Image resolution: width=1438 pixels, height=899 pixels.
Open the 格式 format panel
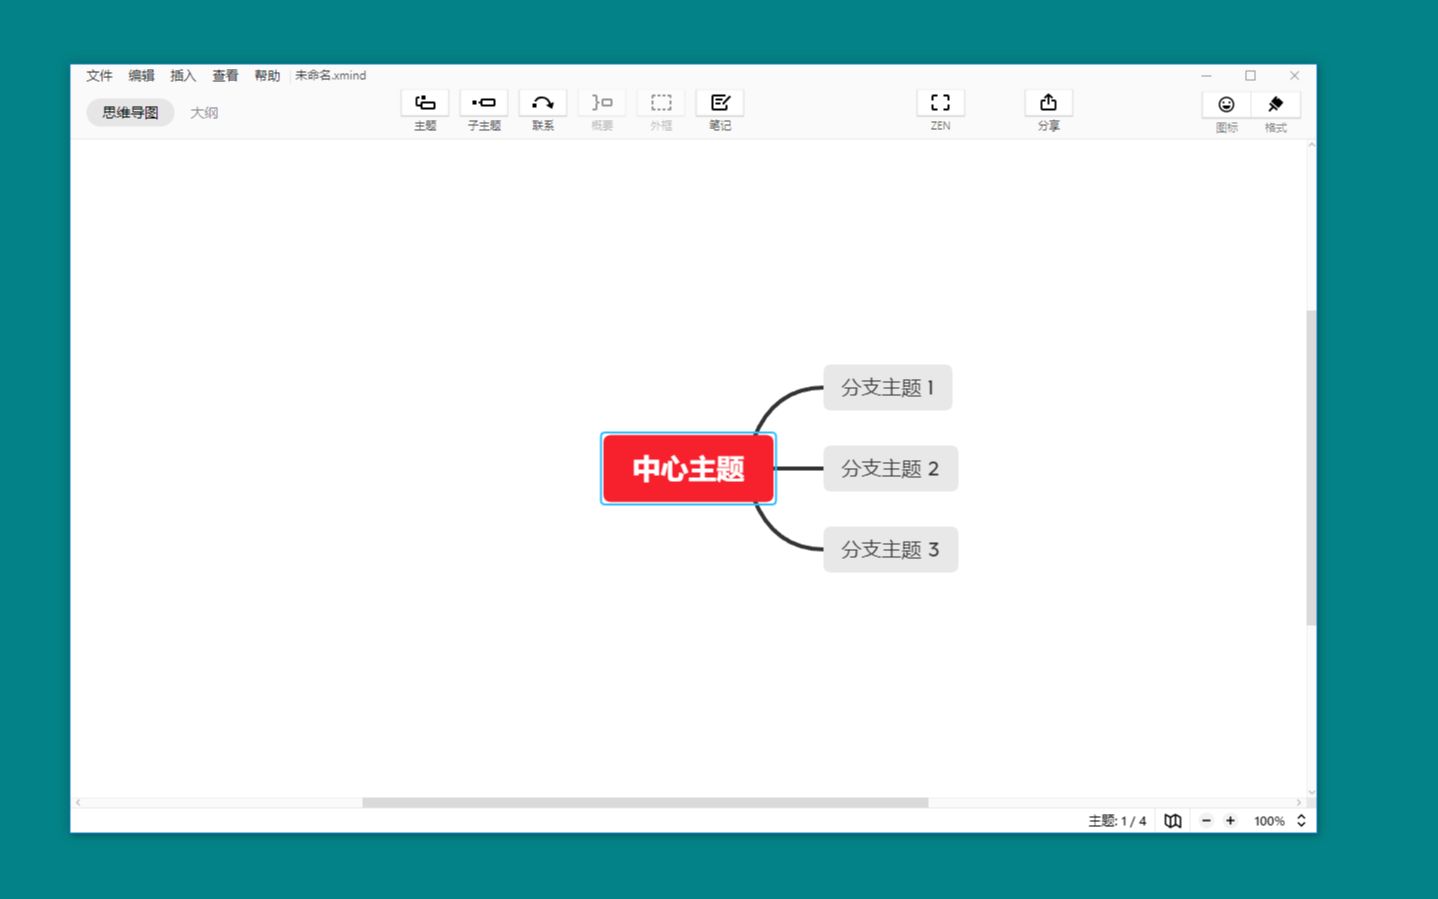pyautogui.click(x=1276, y=105)
